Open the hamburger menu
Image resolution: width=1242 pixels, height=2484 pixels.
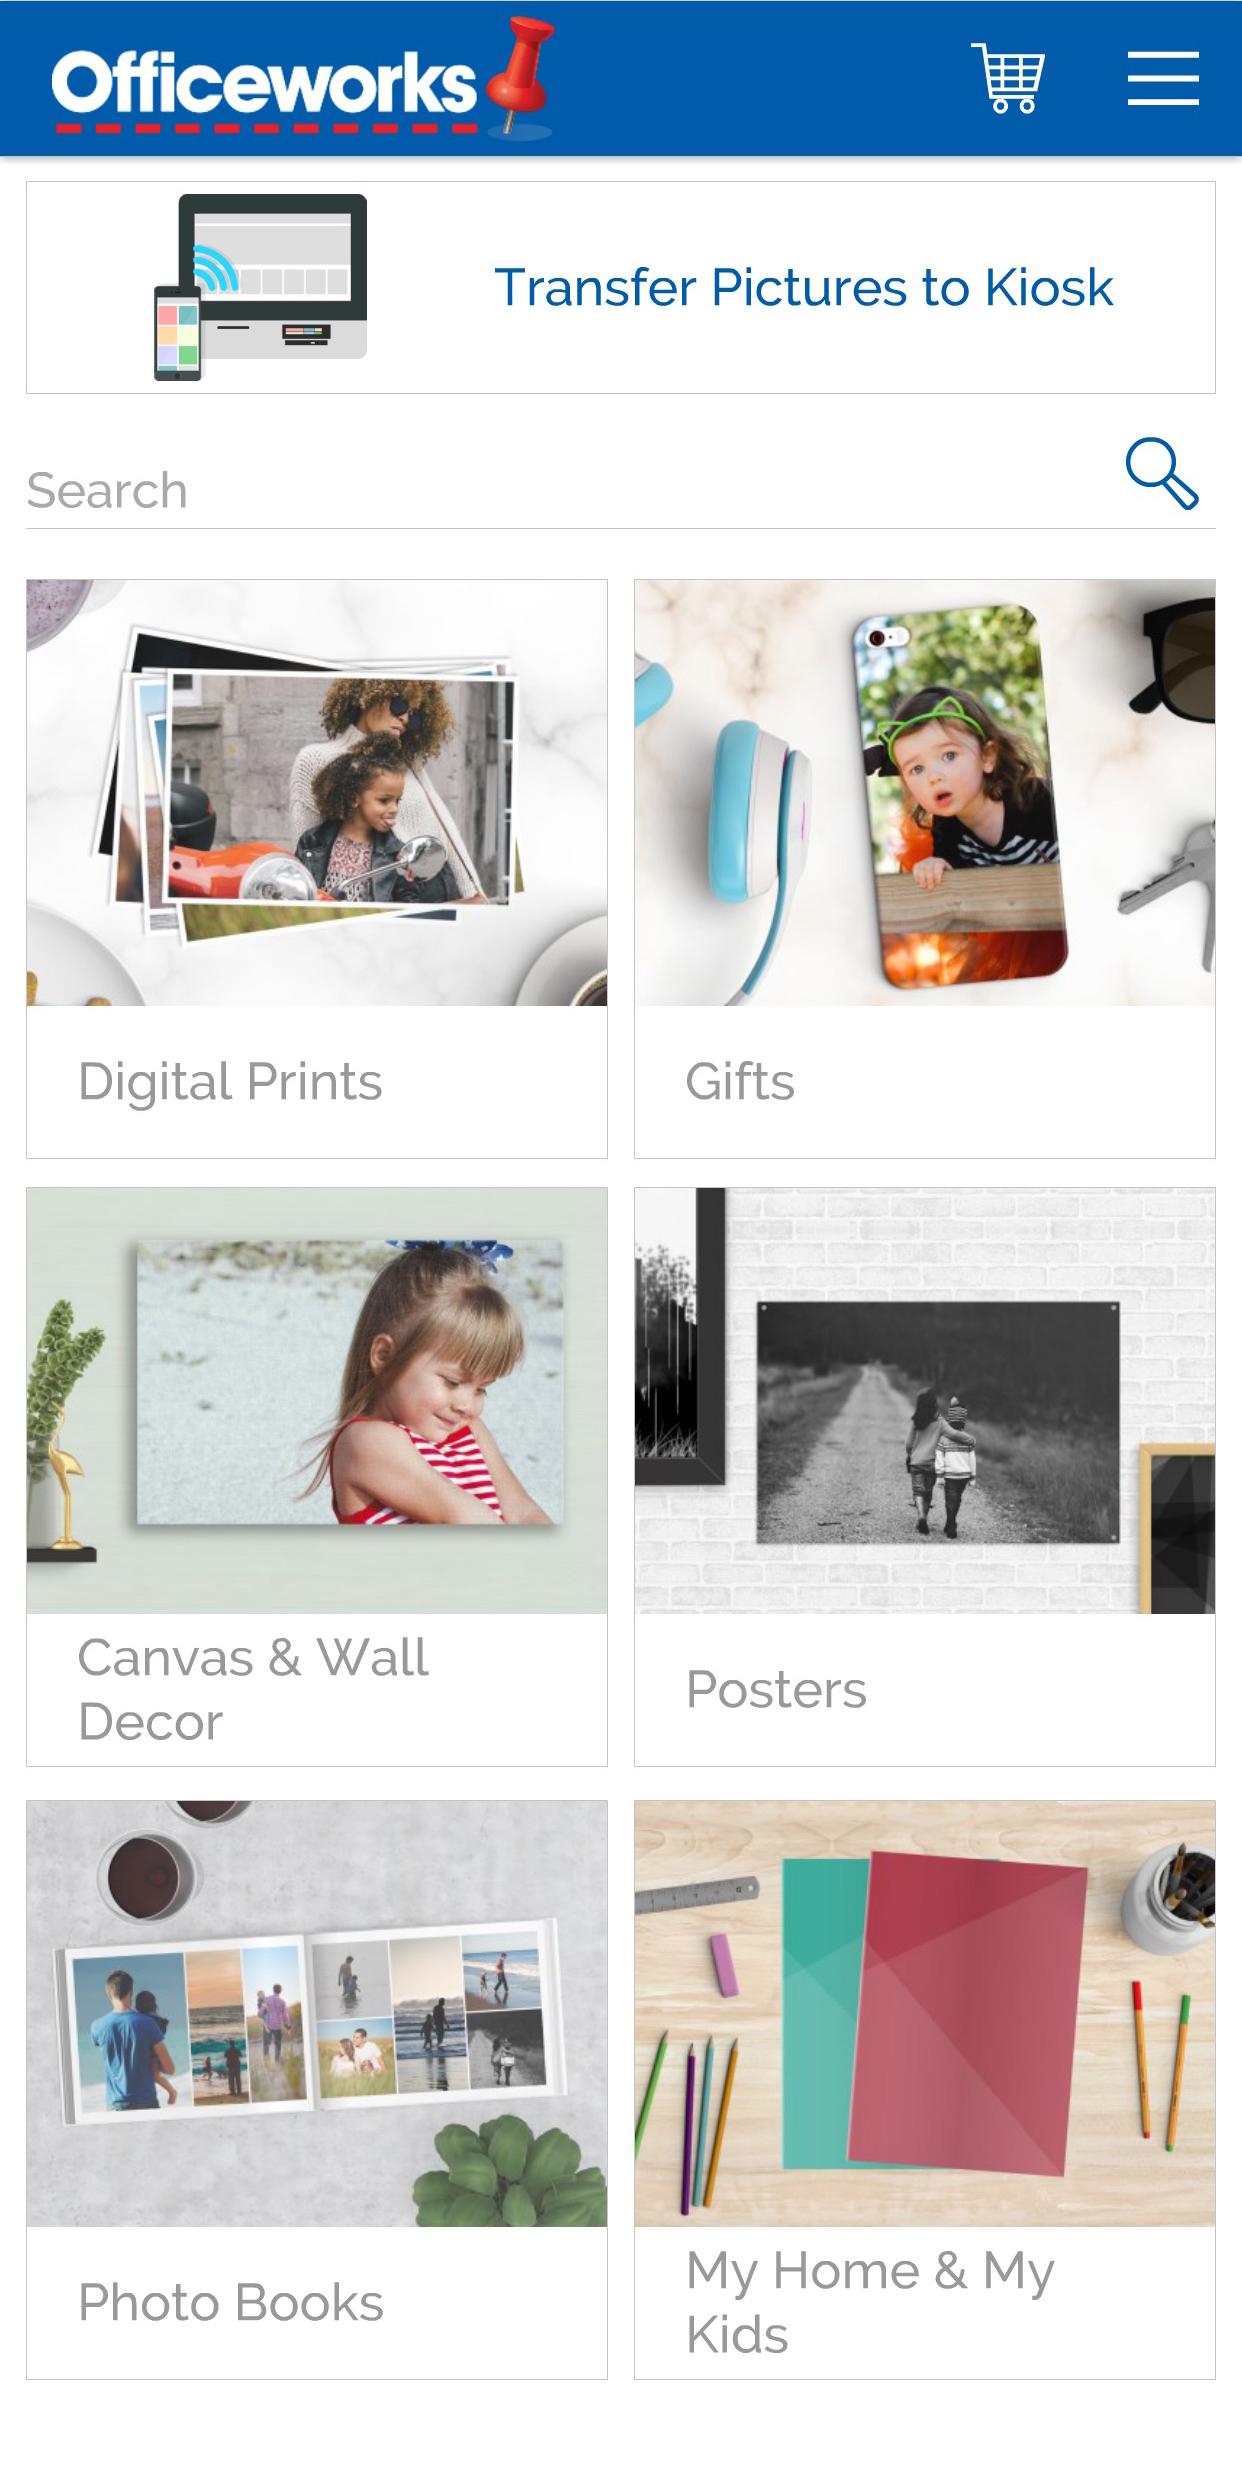1163,78
